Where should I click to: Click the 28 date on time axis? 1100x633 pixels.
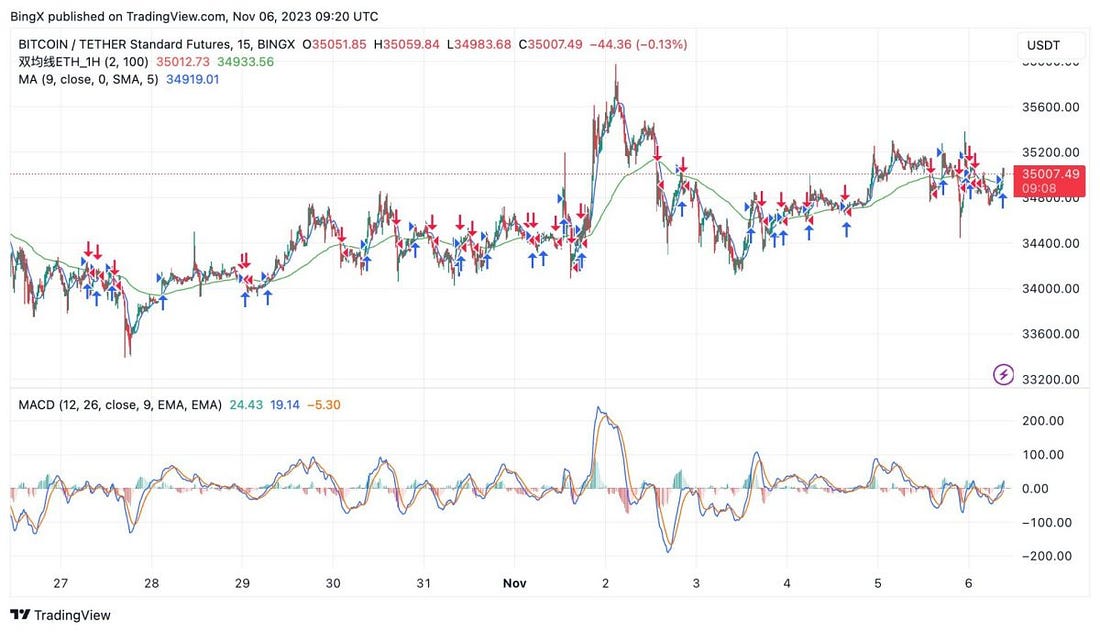coord(152,583)
